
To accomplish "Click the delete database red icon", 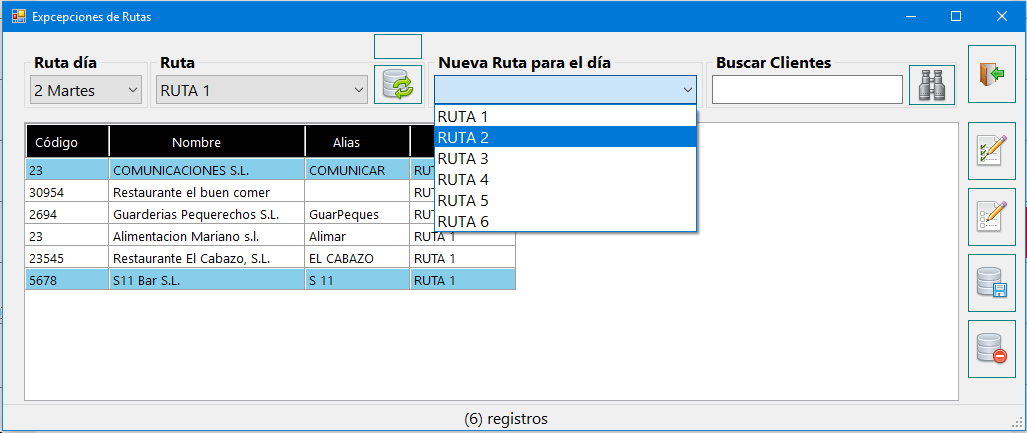I will point(992,348).
